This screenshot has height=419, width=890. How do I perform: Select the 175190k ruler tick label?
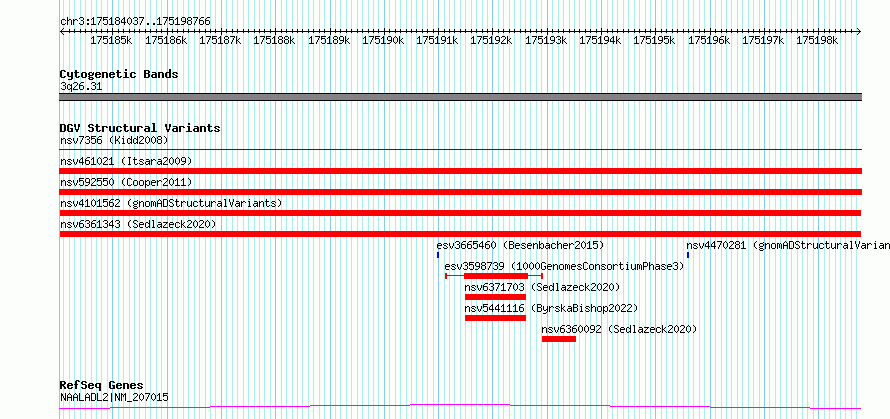click(x=383, y=40)
